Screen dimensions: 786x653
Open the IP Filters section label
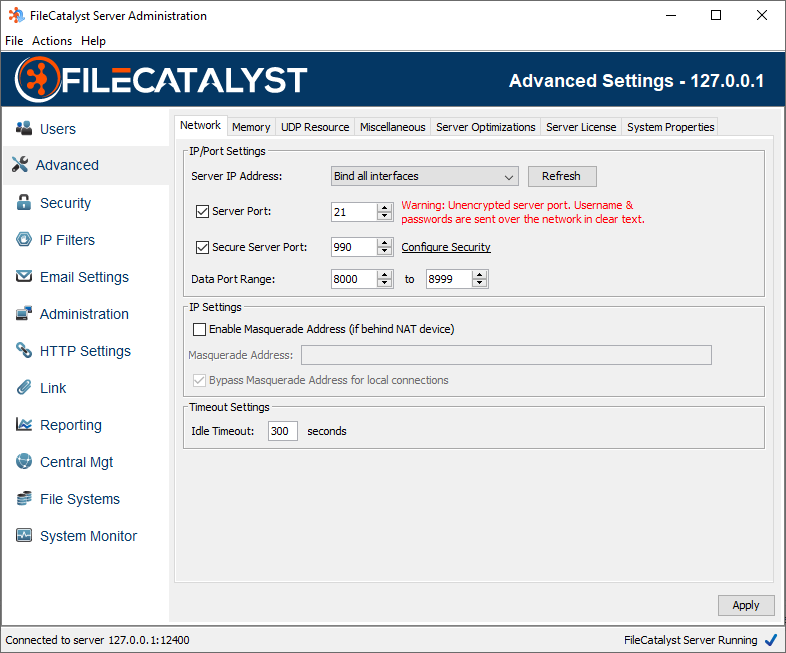(67, 240)
